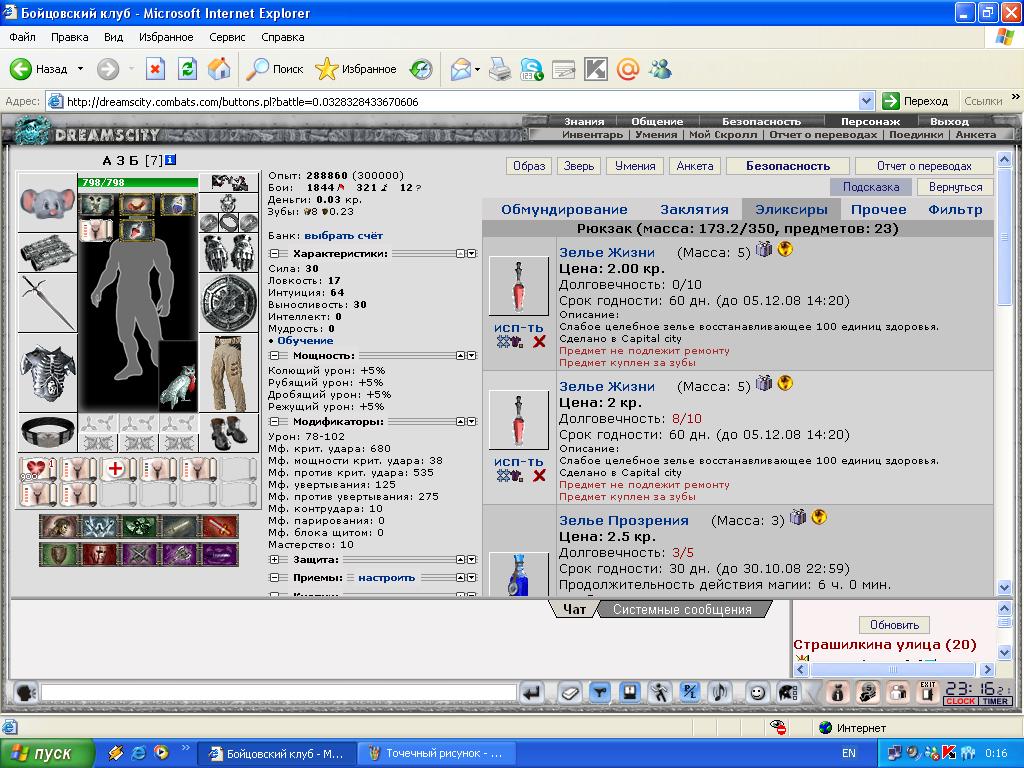The image size is (1024, 768).
Task: Click the Обновить button
Action: [894, 625]
